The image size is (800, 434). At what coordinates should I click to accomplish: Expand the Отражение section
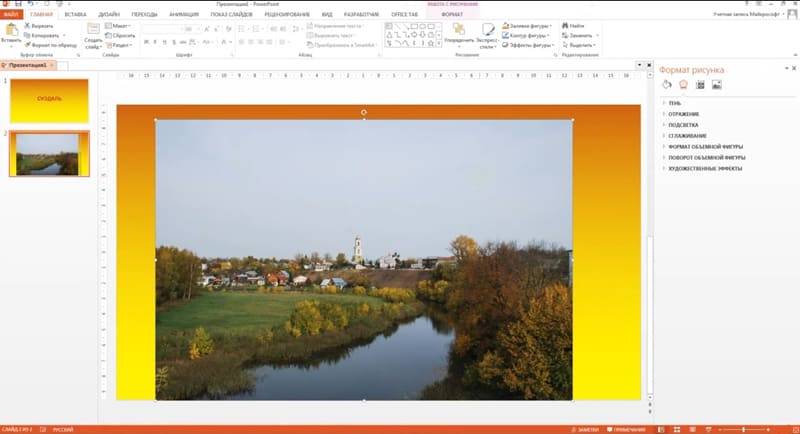pos(683,114)
